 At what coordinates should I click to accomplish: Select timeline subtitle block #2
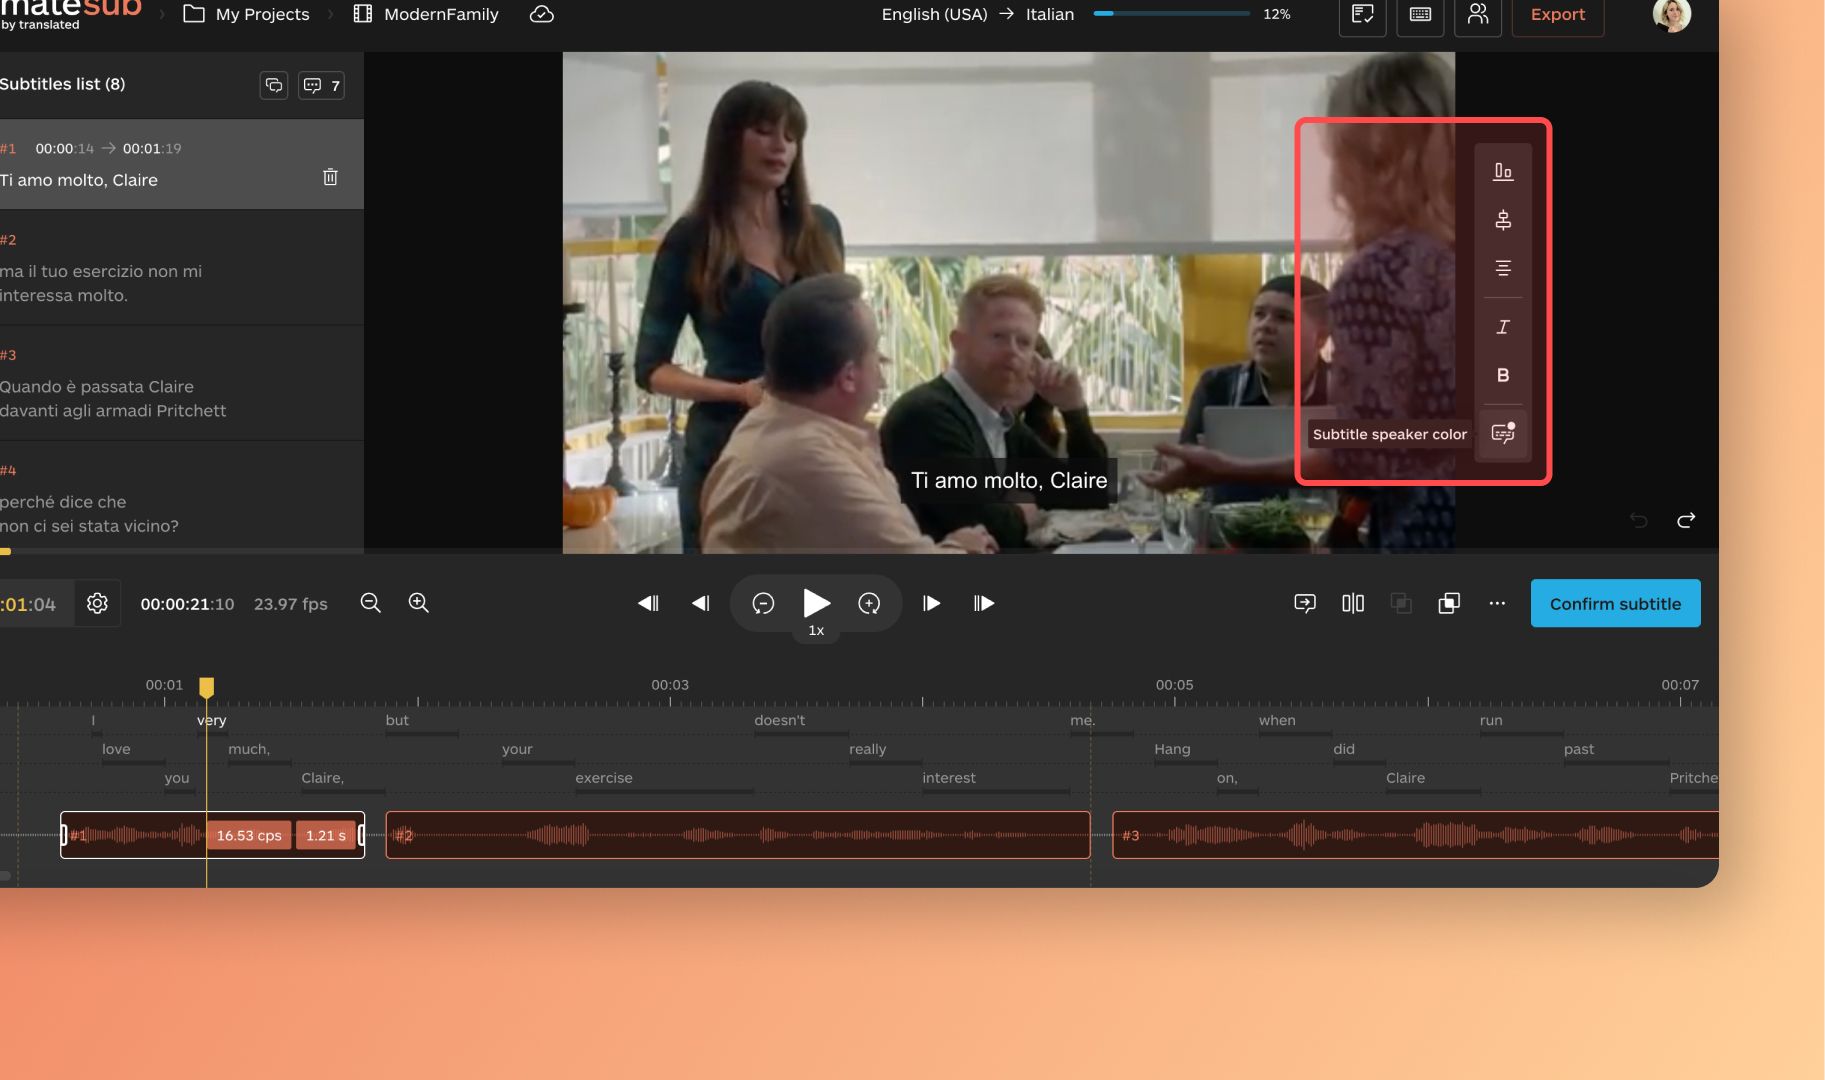738,835
